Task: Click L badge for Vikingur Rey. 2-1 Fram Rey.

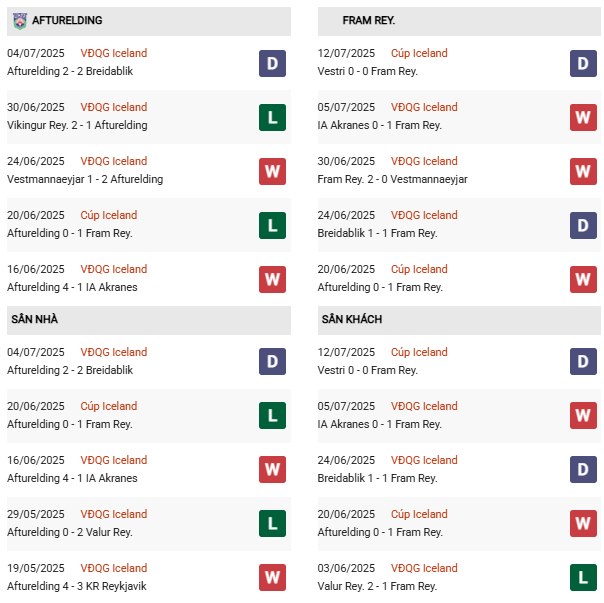Action: (584, 578)
